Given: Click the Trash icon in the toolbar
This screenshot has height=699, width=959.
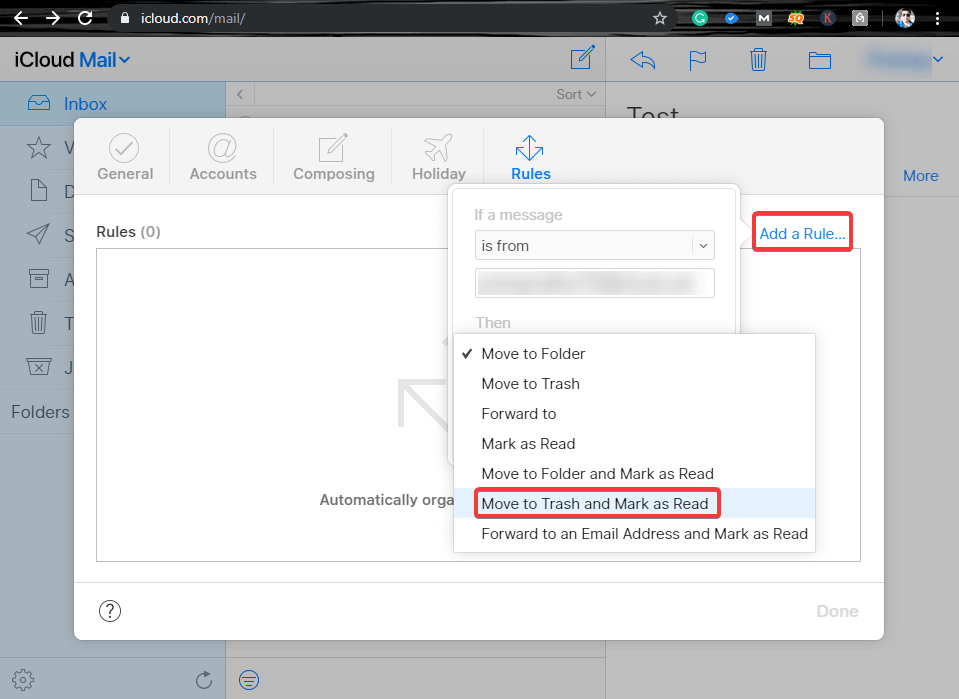Looking at the screenshot, I should pos(758,60).
